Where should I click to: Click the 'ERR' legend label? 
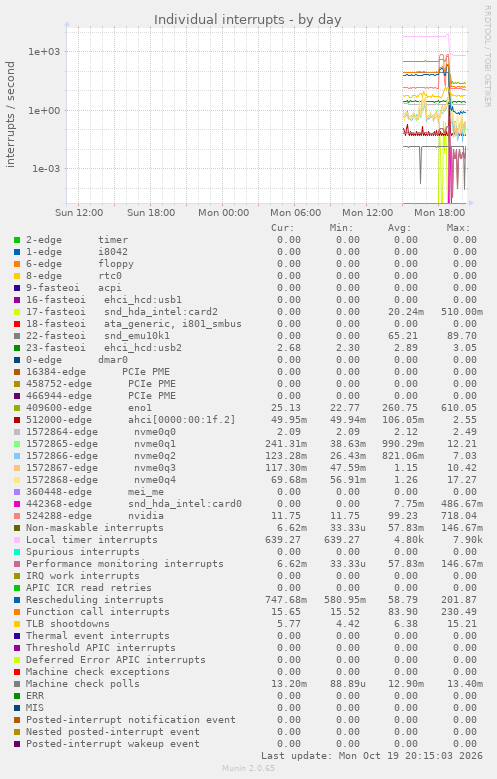point(35,696)
